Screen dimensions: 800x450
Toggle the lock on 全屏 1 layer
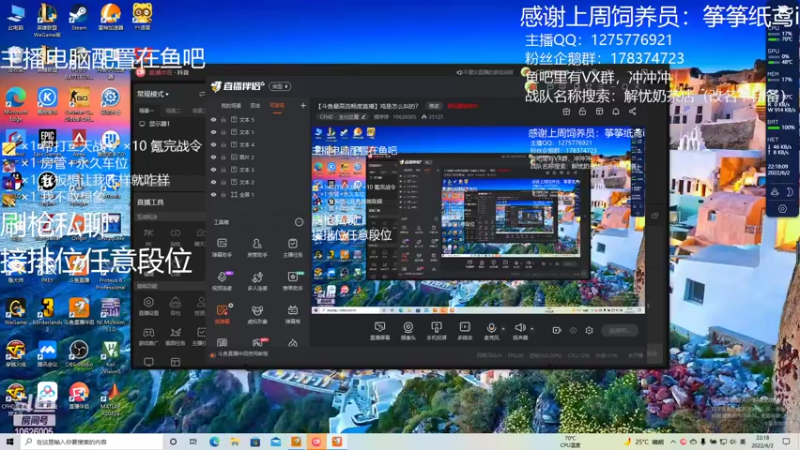223,195
